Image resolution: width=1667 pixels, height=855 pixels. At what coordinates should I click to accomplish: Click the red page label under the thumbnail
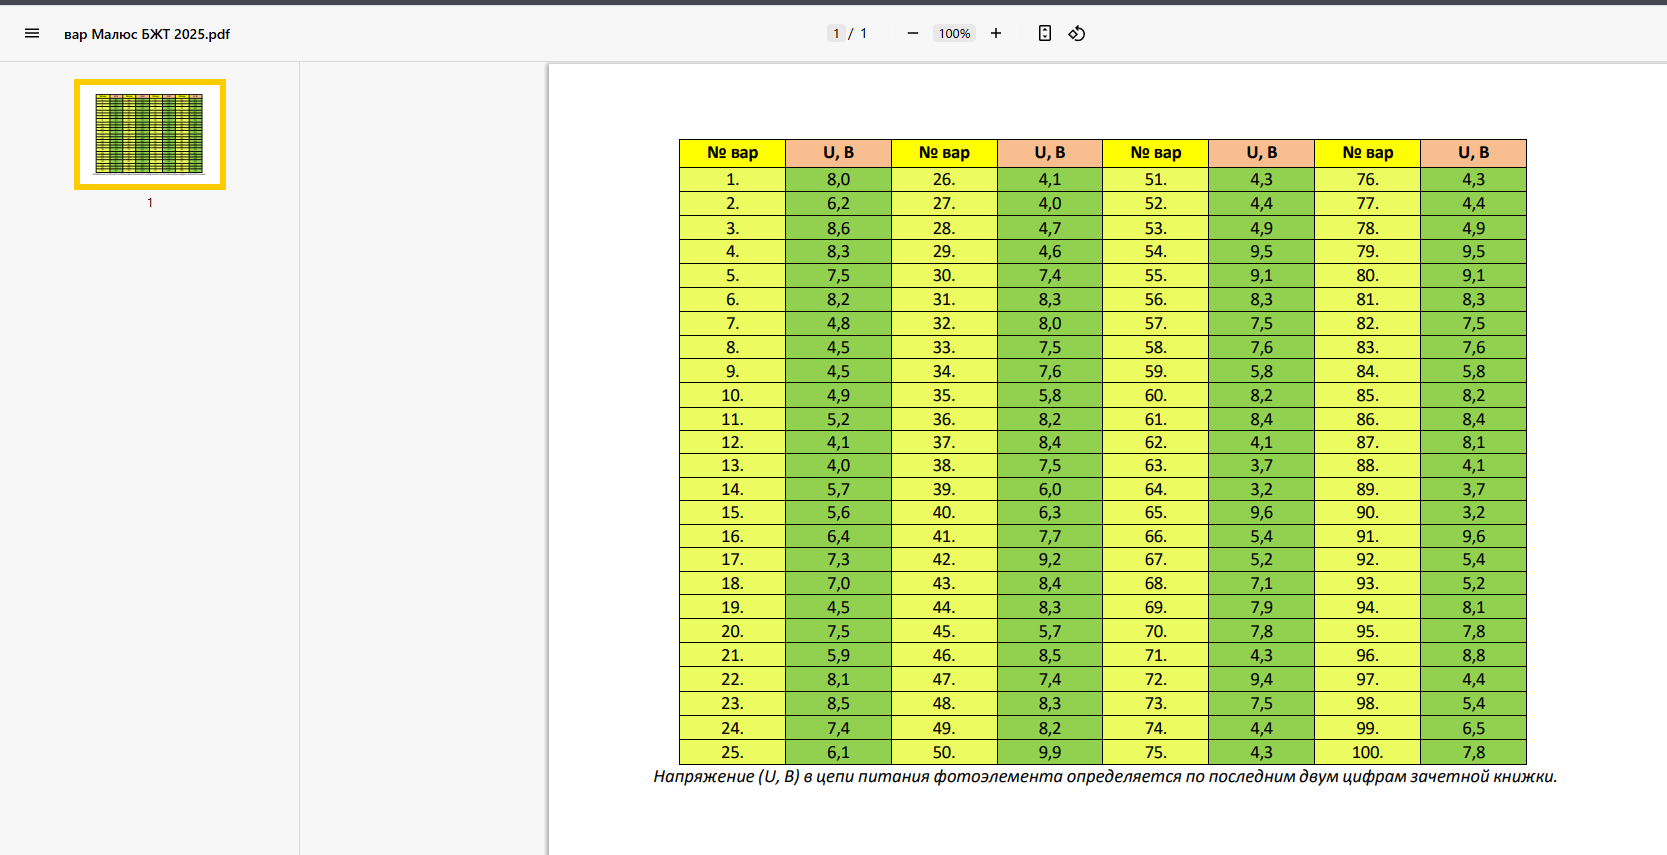150,203
